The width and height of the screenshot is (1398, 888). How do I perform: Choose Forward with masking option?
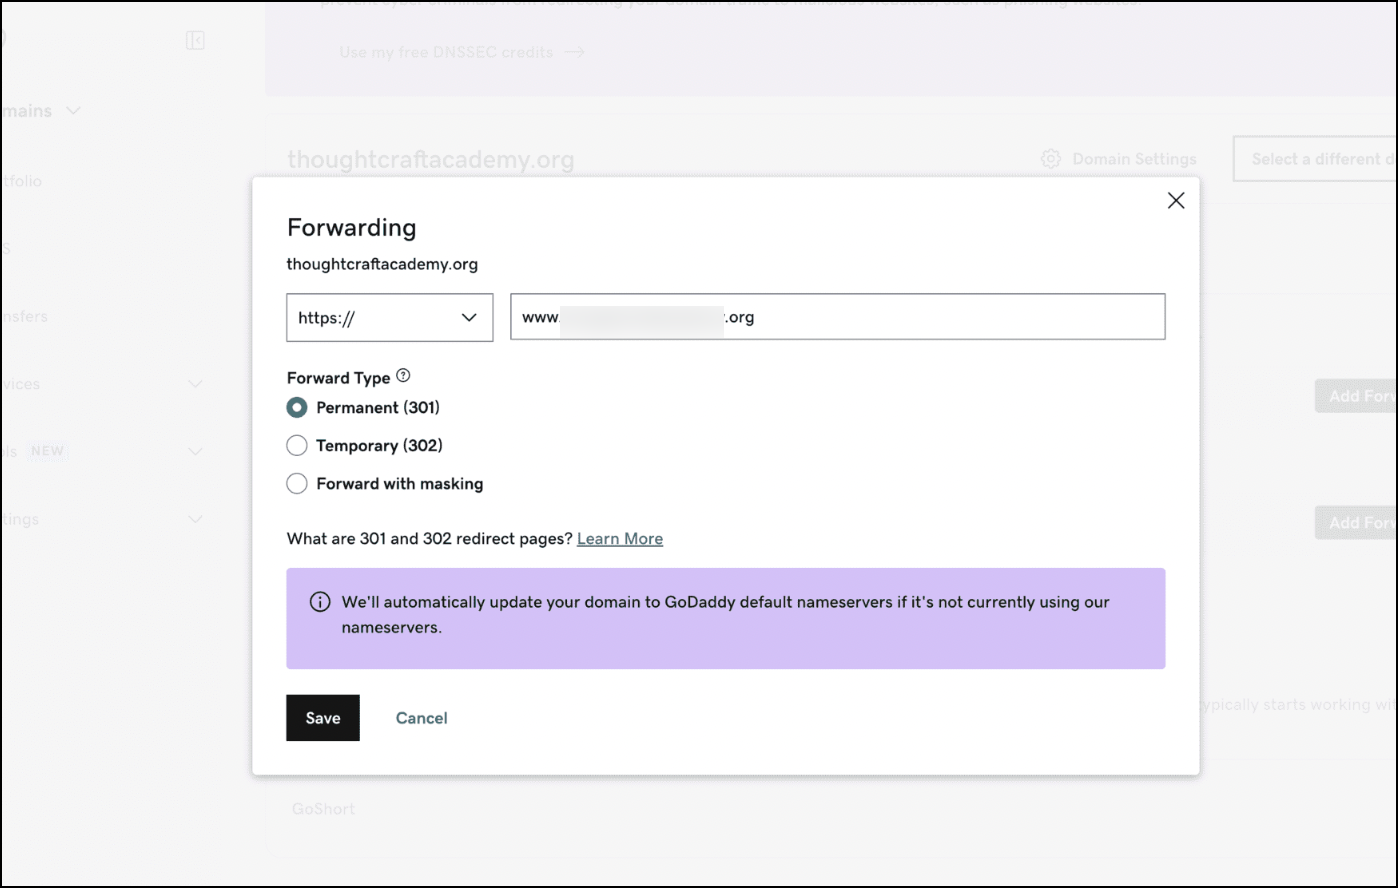(297, 484)
